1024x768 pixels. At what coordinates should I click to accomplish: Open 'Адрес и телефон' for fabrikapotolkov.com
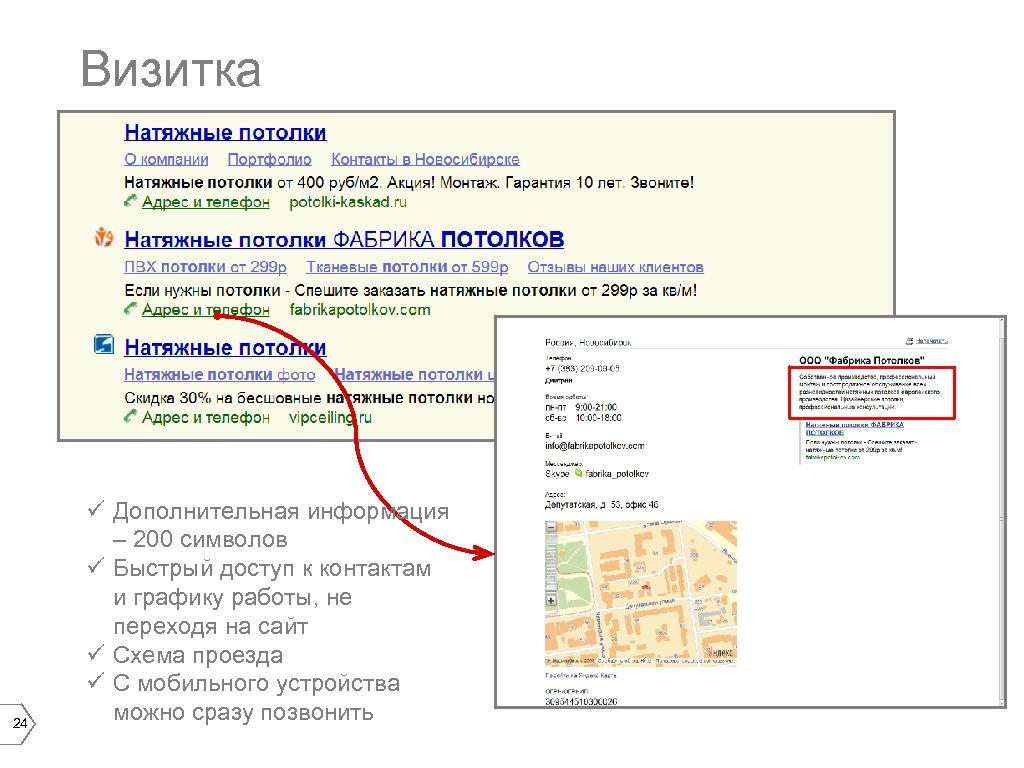(x=206, y=310)
